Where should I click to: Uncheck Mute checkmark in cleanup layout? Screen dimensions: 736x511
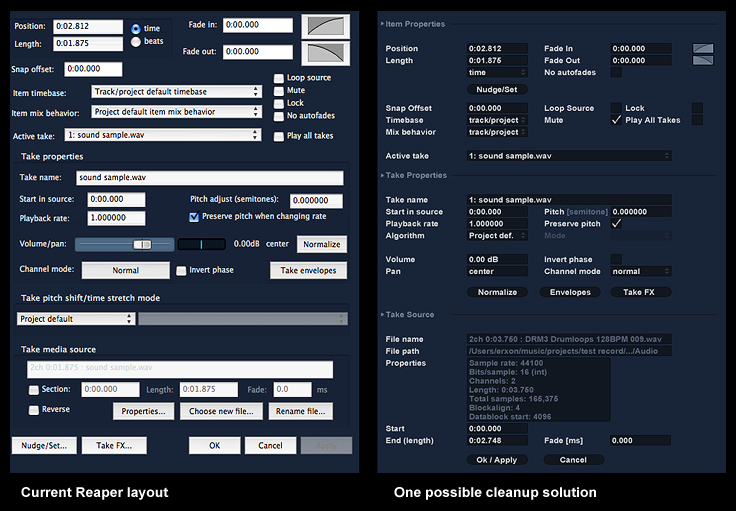click(x=616, y=120)
